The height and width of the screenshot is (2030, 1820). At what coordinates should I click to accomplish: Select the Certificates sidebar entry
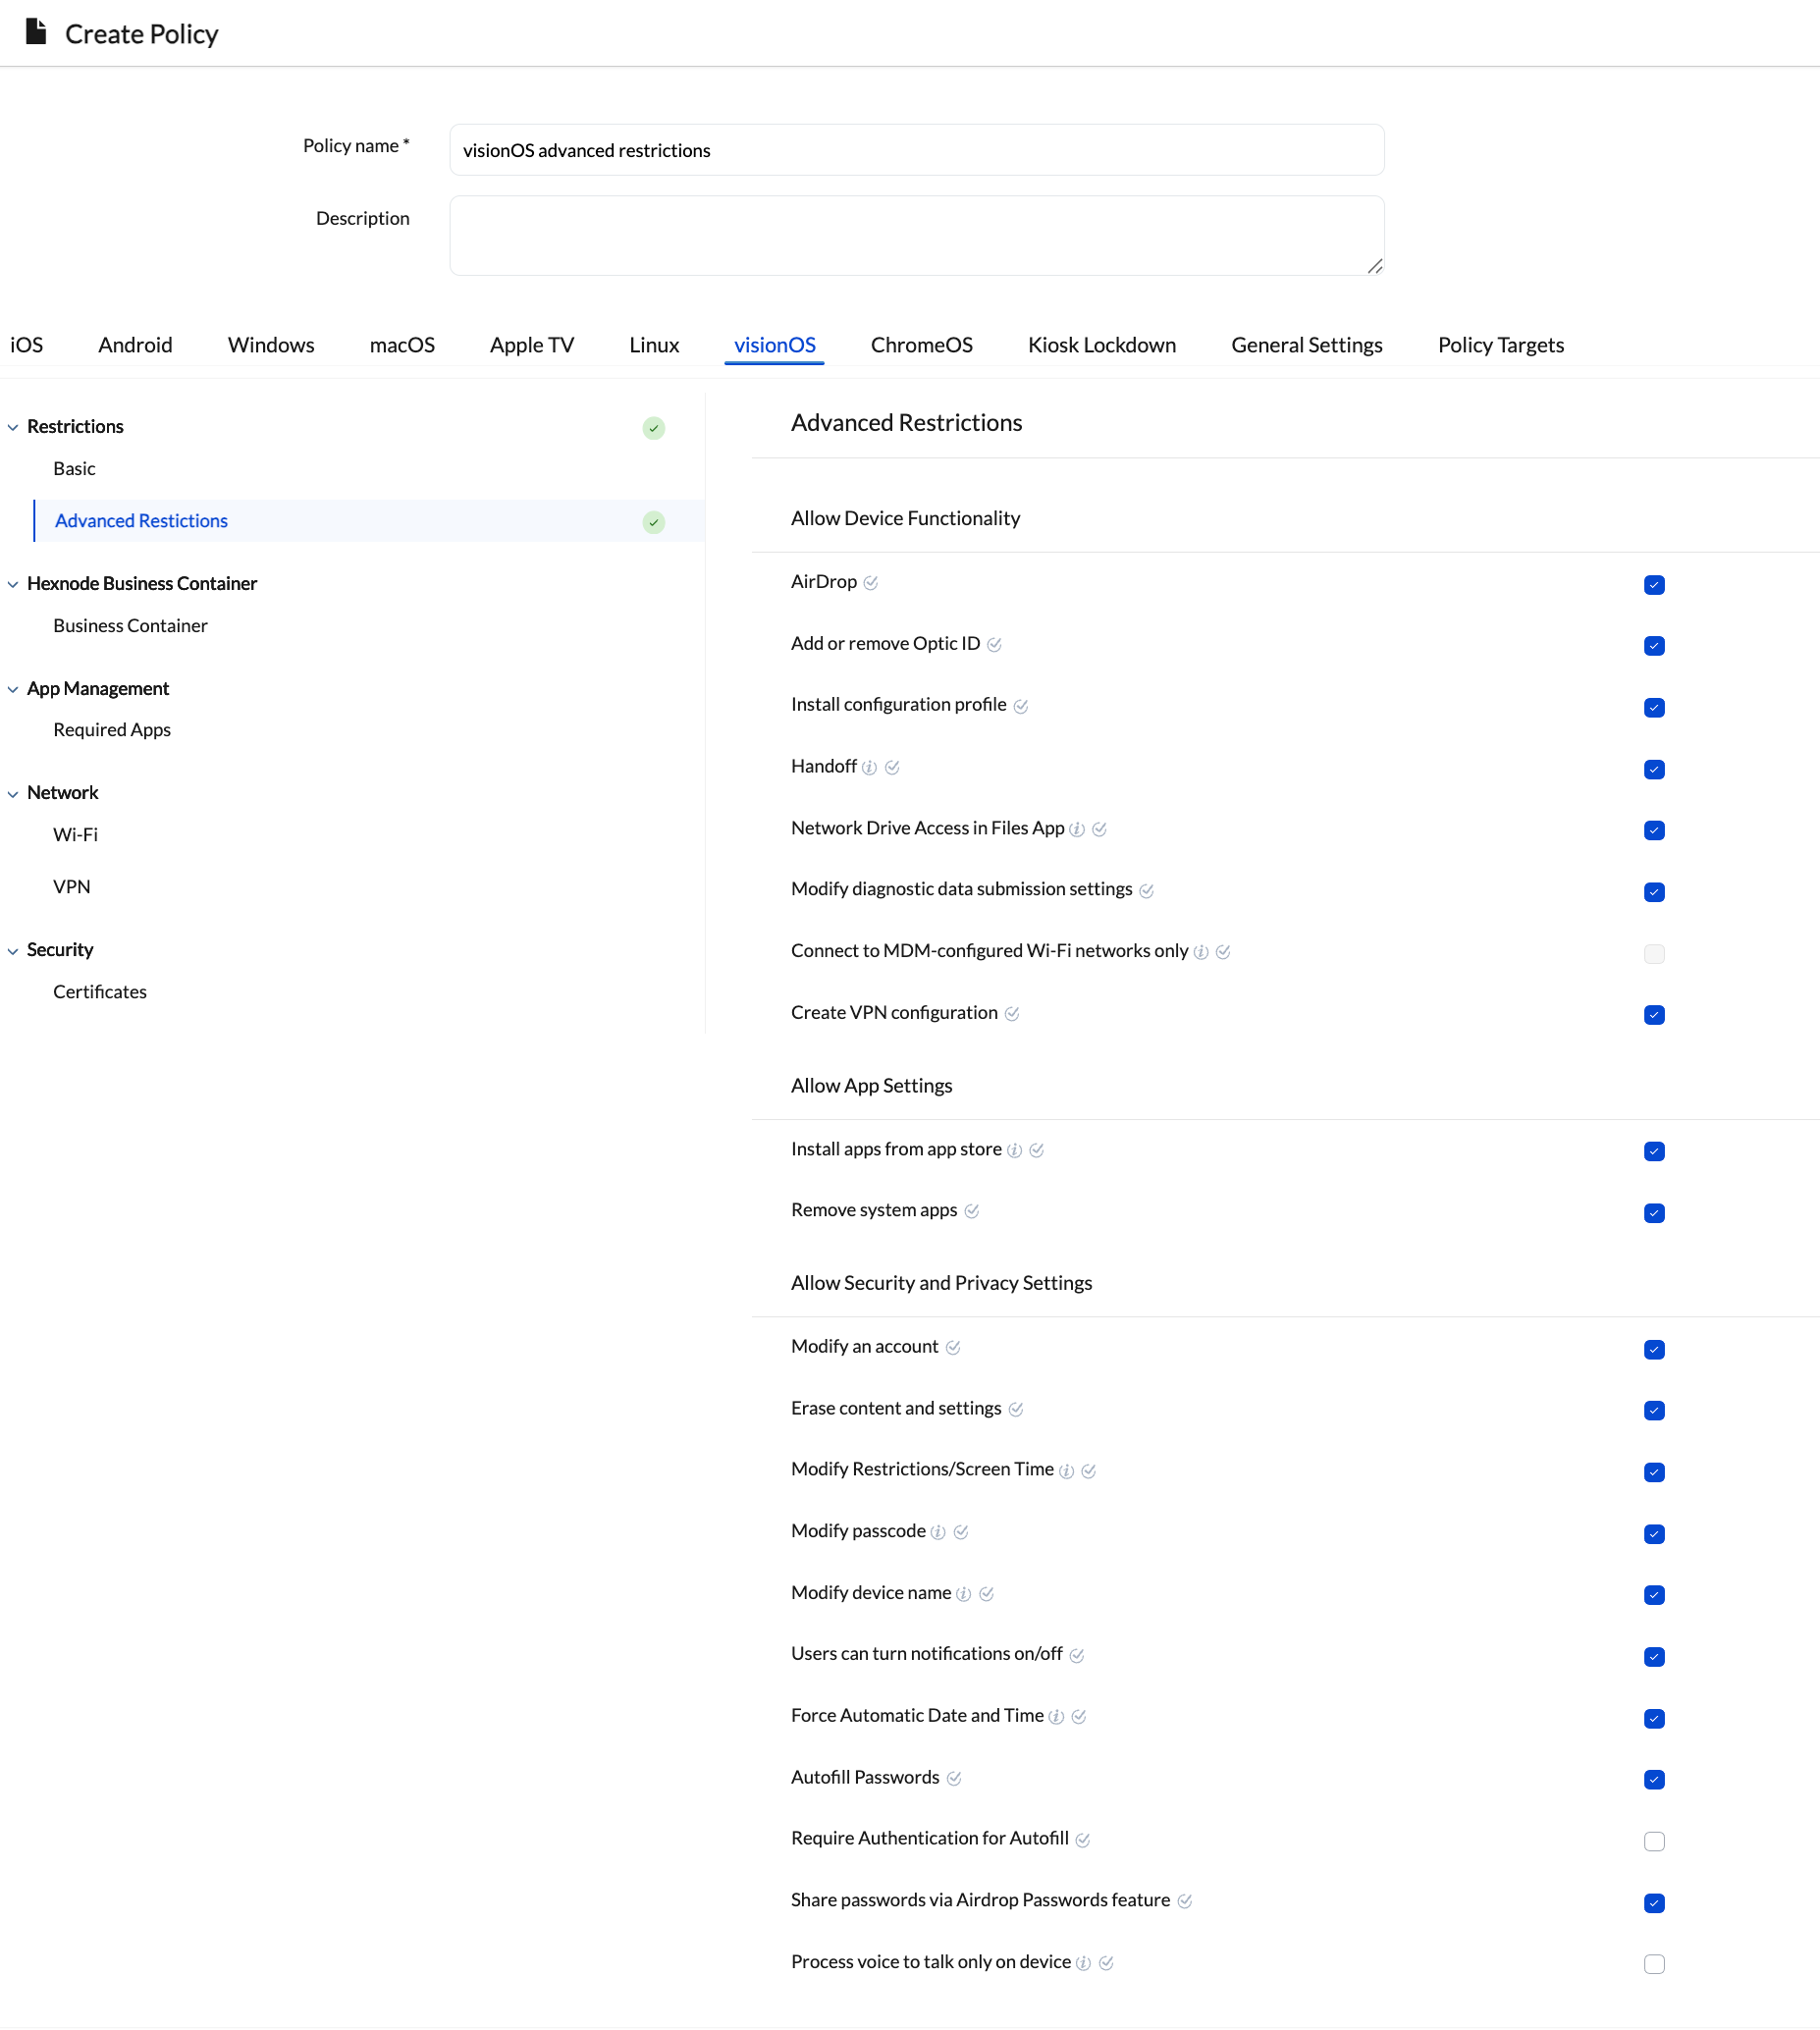[x=100, y=991]
